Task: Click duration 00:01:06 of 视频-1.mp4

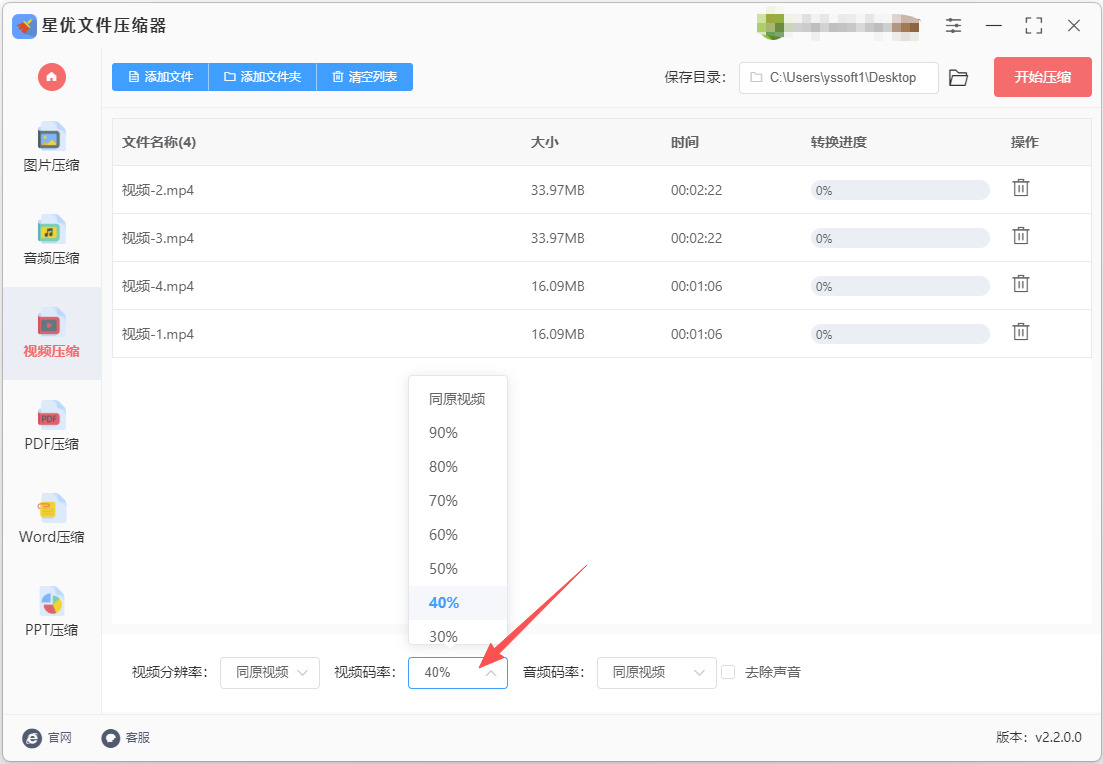Action: (696, 333)
